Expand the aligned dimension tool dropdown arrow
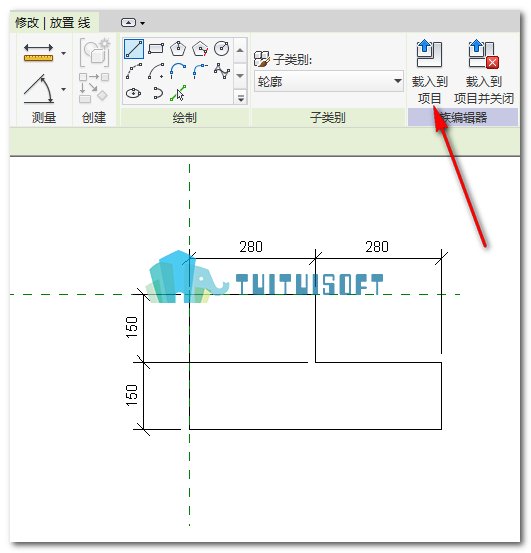This screenshot has height=553, width=531. tap(64, 54)
